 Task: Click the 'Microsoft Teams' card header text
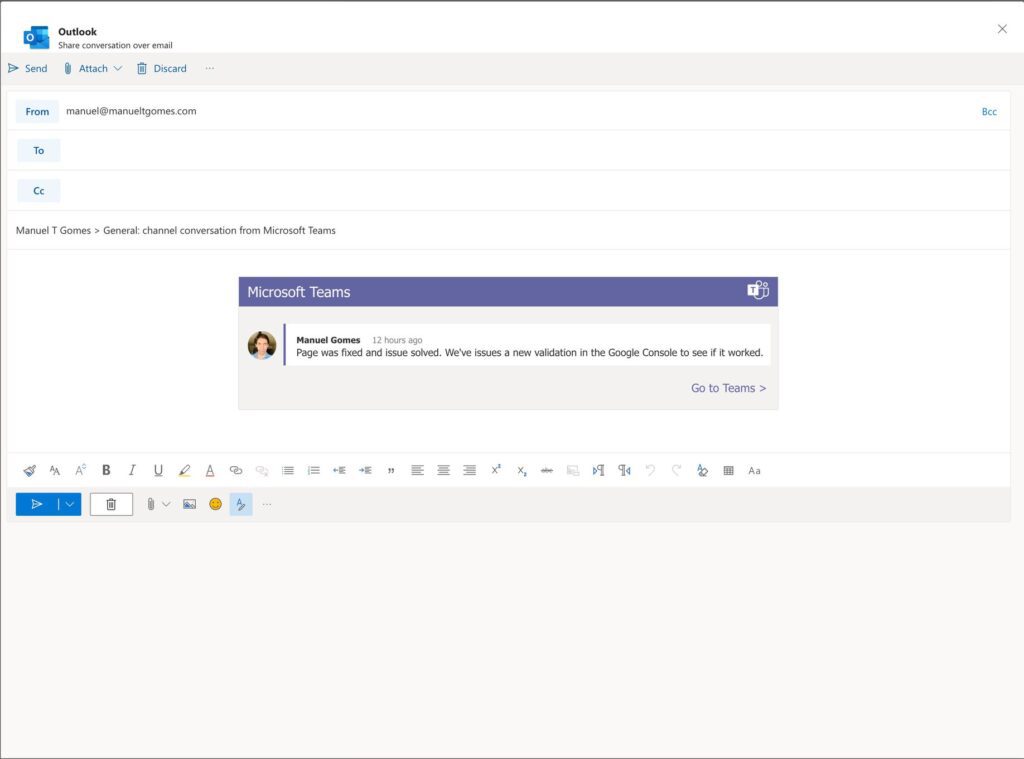click(298, 292)
